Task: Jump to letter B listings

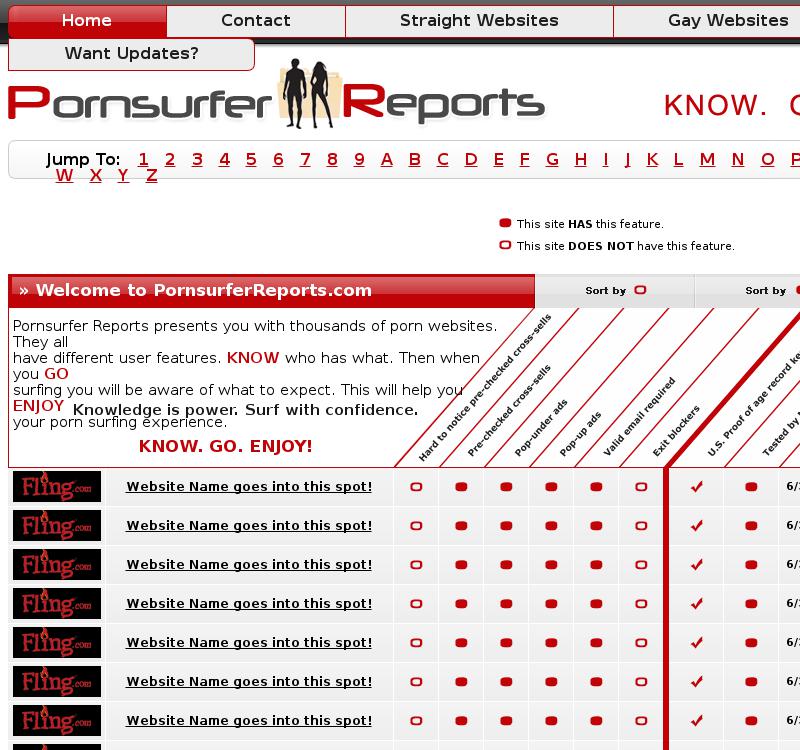Action: (415, 160)
